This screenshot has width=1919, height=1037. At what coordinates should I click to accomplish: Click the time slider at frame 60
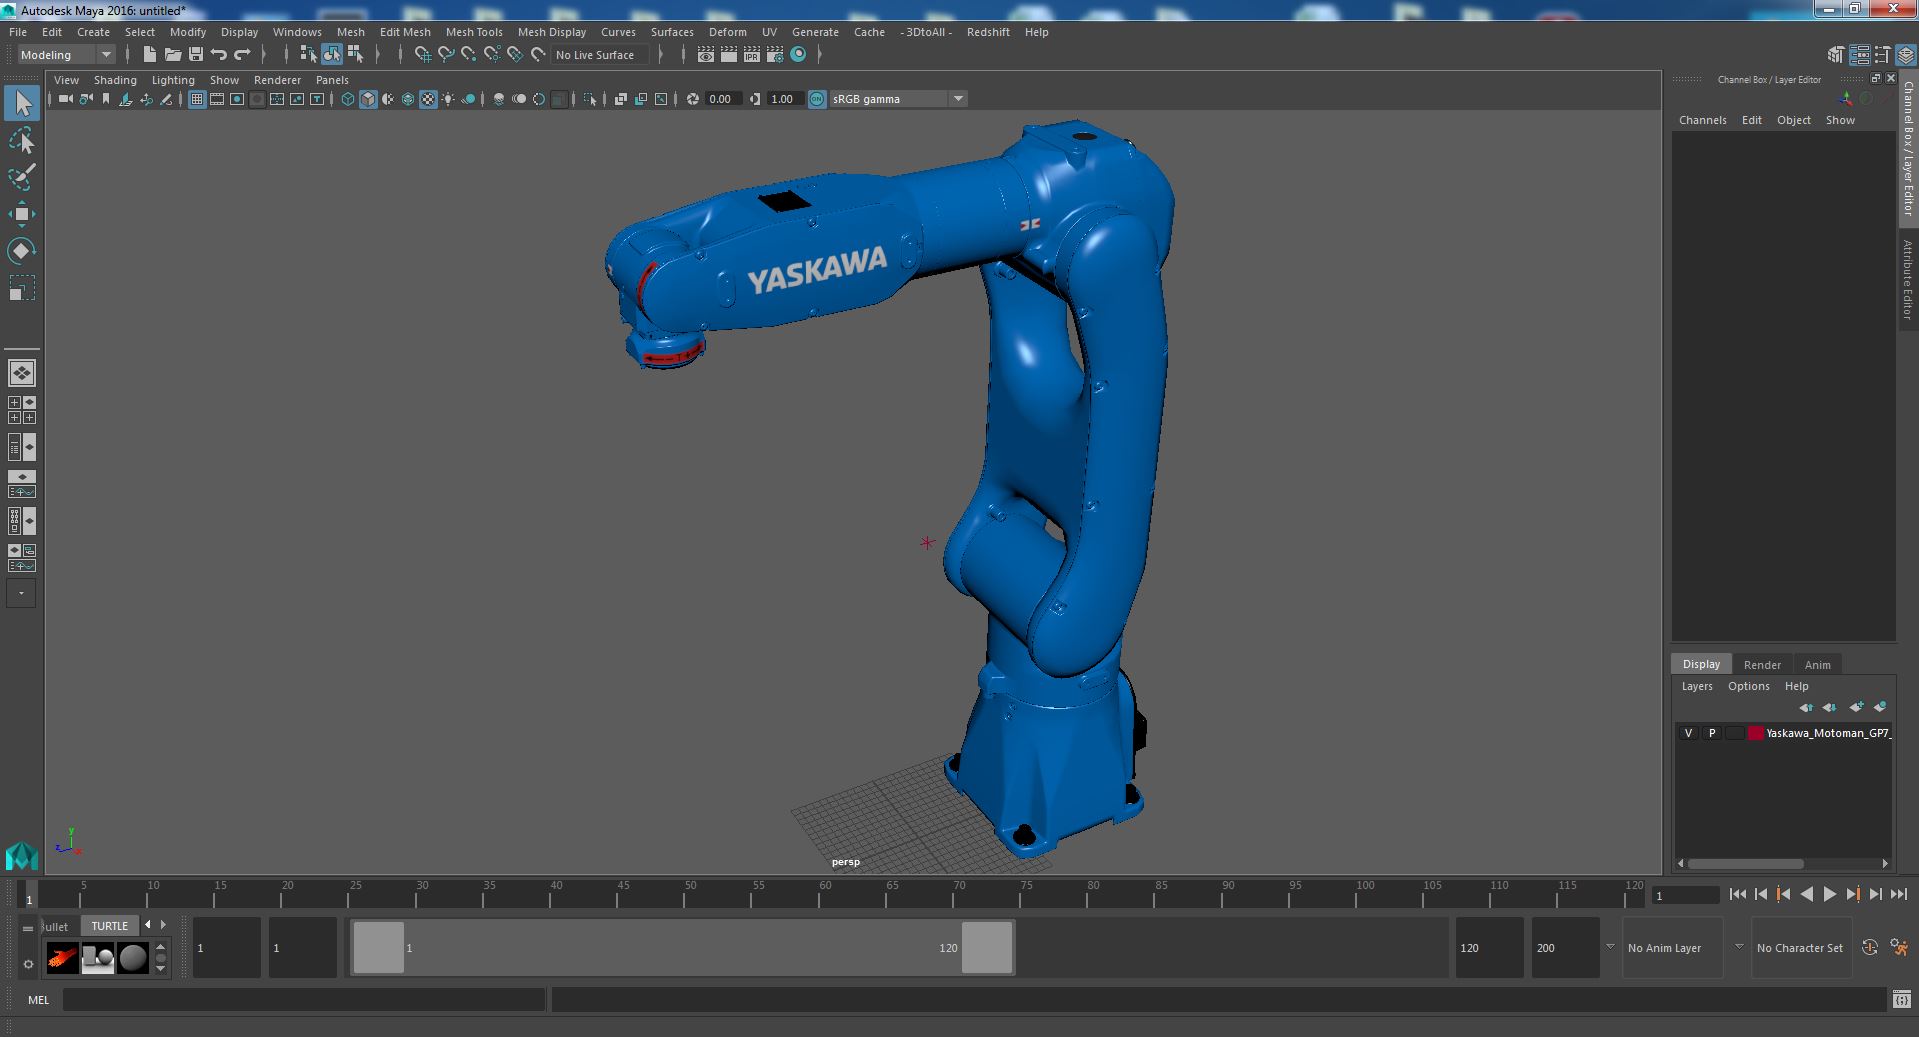coord(824,892)
